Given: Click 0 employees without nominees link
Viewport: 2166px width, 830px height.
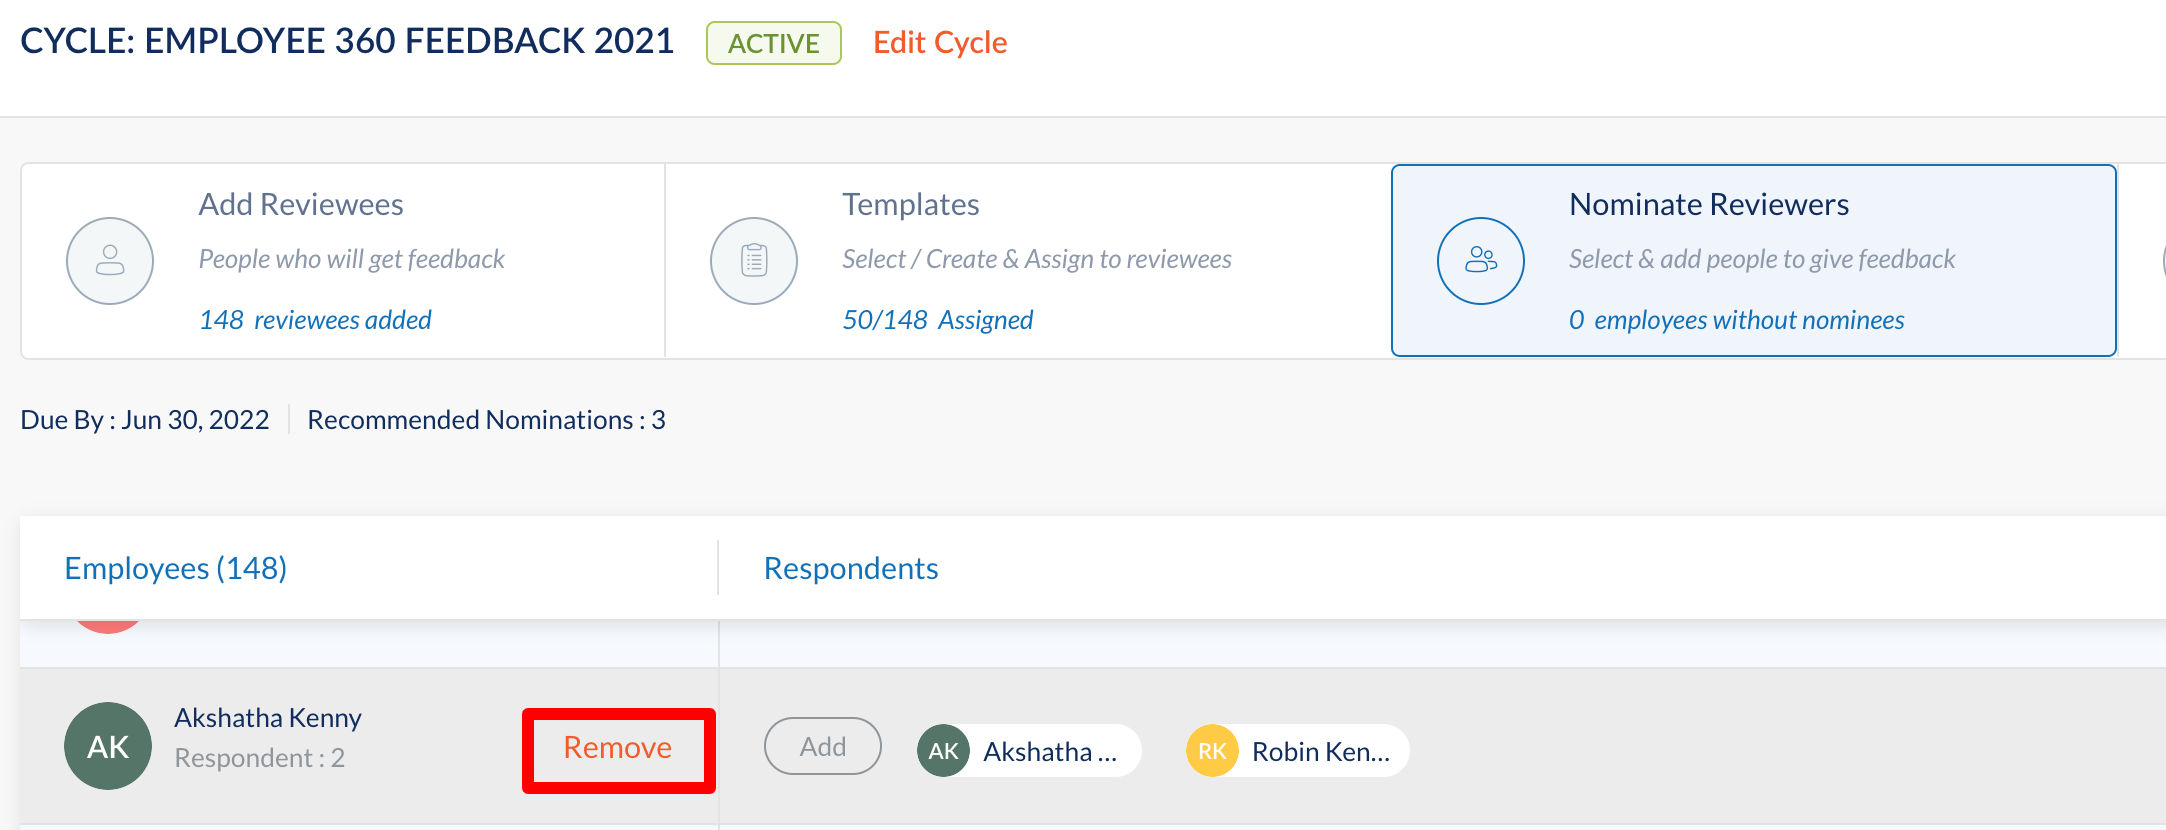Looking at the screenshot, I should coord(1736,320).
